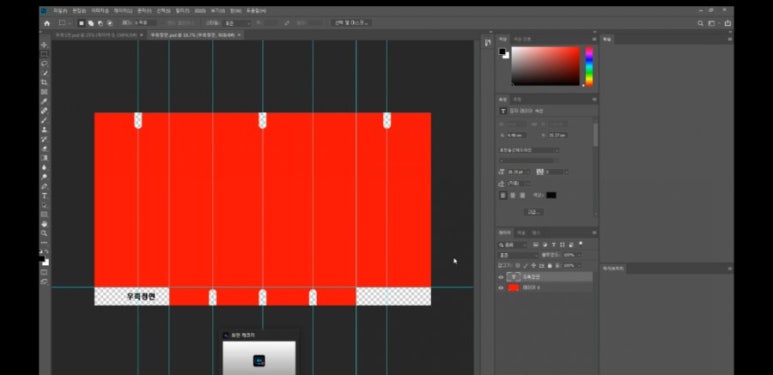Image resolution: width=773 pixels, height=375 pixels.
Task: Change screen mode from the toolbox bottom
Action: pyautogui.click(x=44, y=281)
